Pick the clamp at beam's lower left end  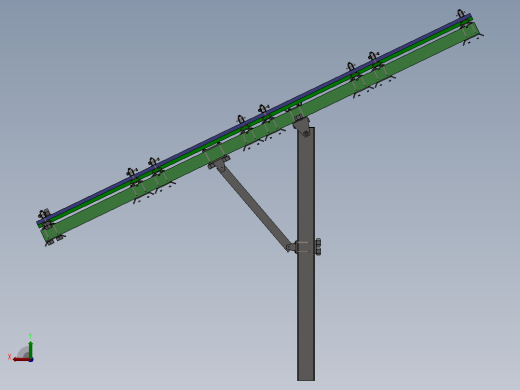[x=44, y=214]
